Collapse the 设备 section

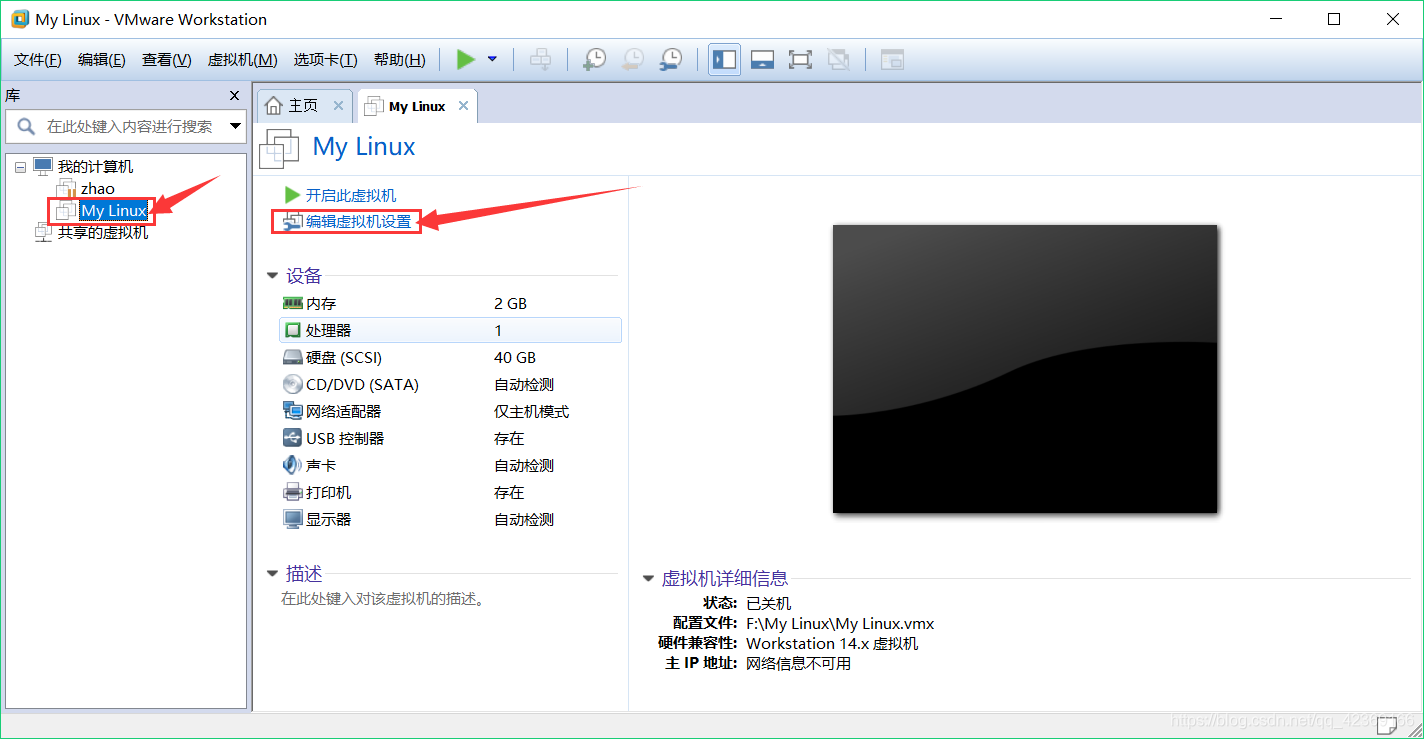point(272,276)
